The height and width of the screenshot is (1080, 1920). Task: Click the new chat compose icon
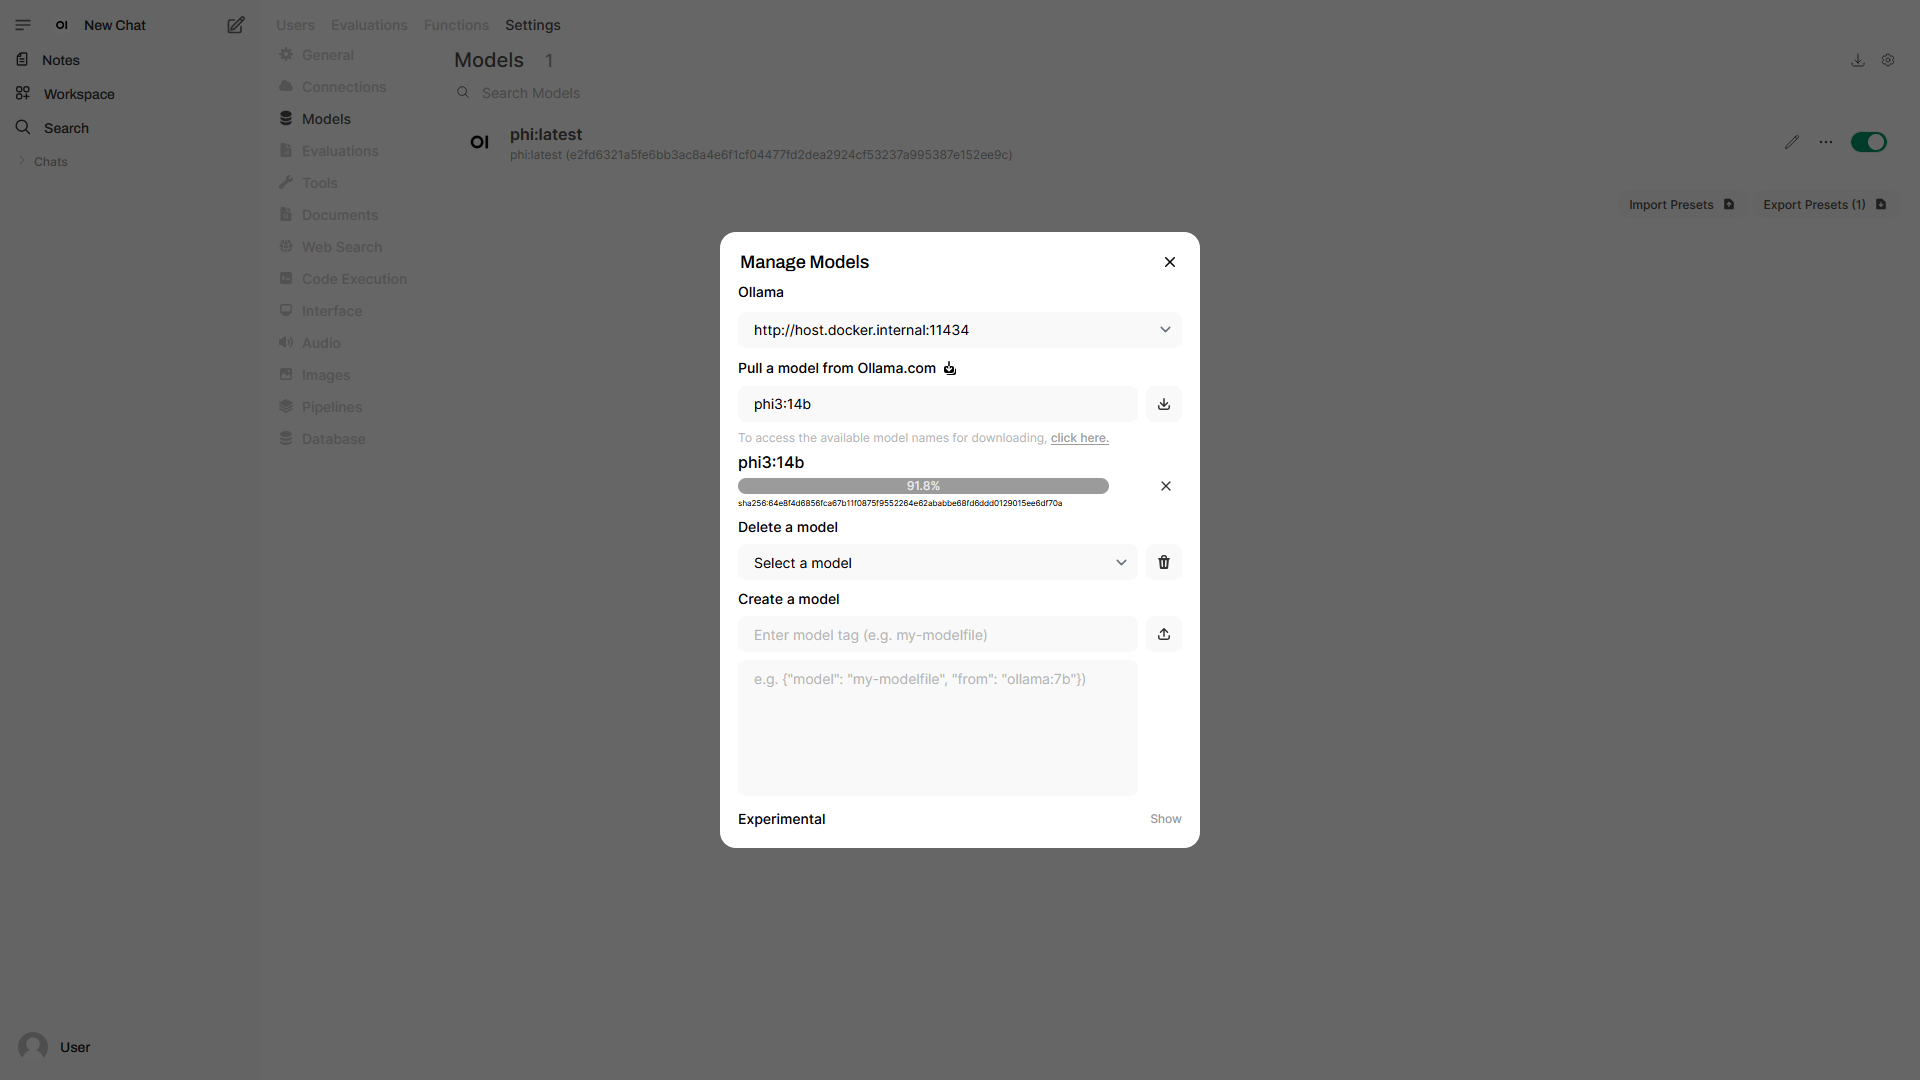pyautogui.click(x=236, y=25)
